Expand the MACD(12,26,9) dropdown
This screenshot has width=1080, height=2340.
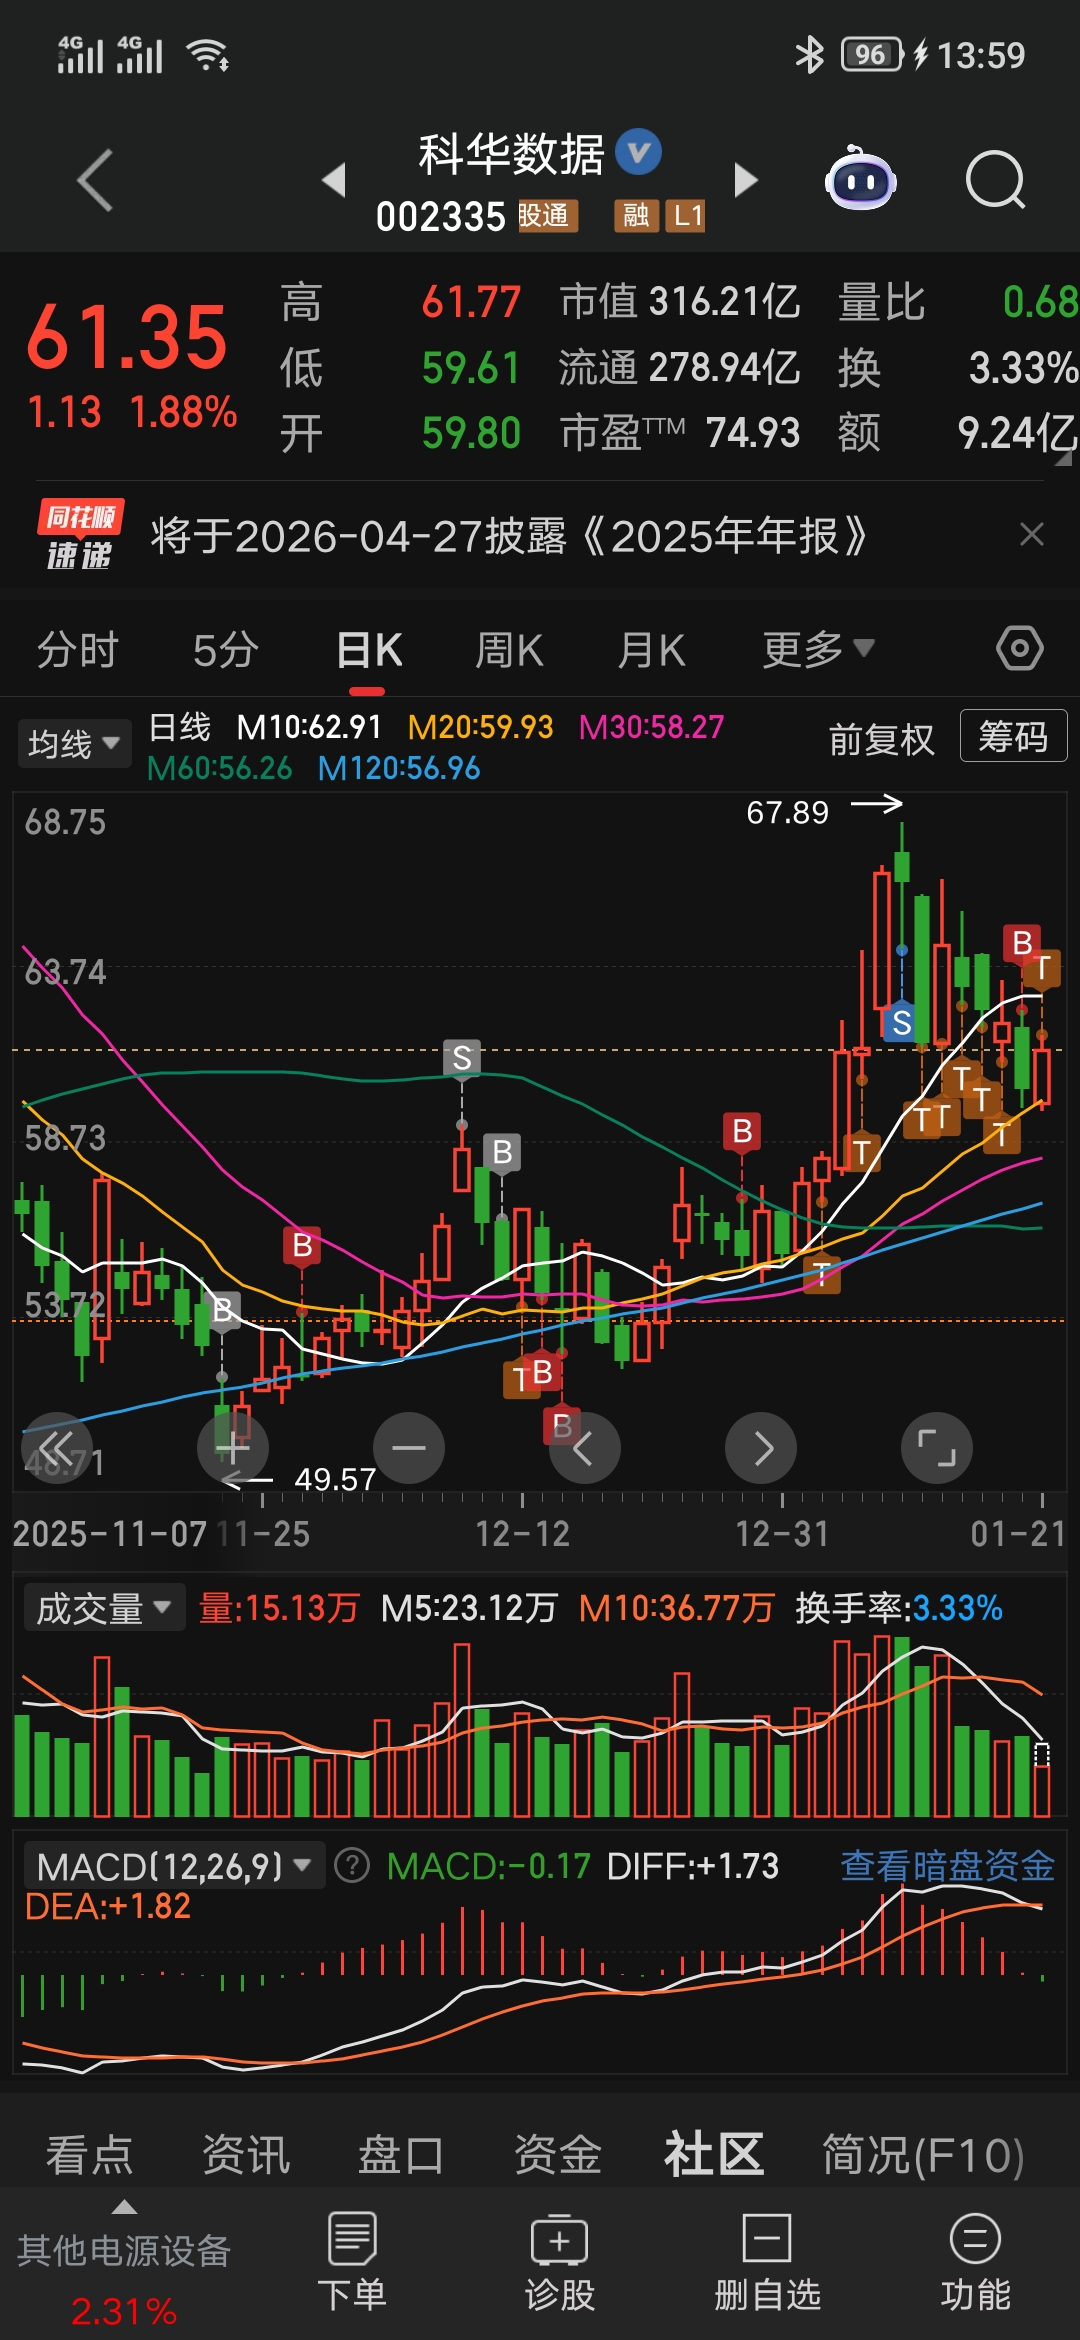[174, 1866]
